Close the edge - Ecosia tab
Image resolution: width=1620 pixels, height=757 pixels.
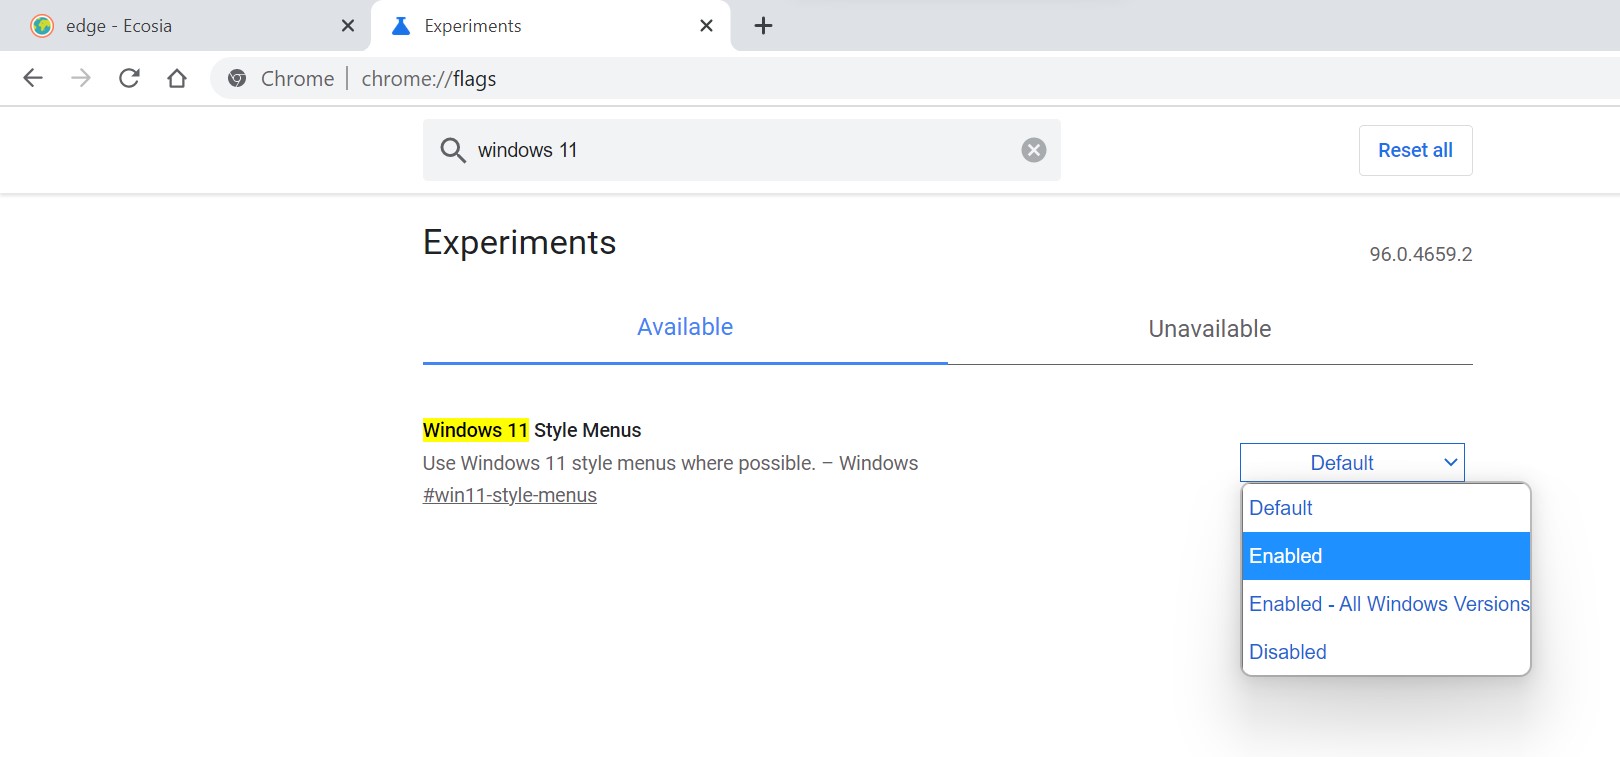point(348,26)
